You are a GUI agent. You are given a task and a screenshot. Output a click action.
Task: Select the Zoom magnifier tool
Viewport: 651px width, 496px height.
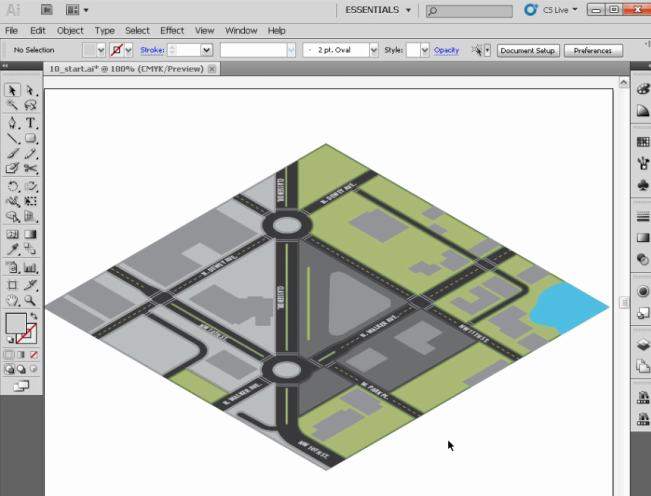pos(31,300)
